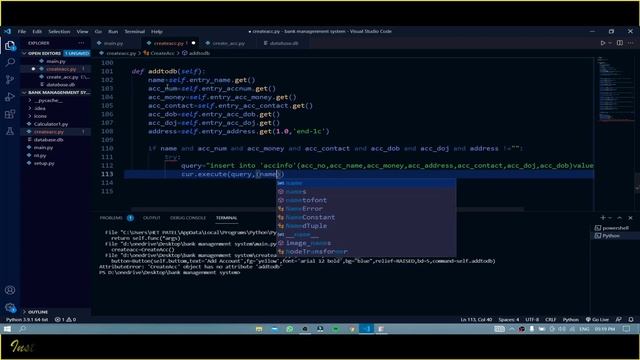Open the Testing flask view
640x360 pixels.
click(x=10, y=131)
